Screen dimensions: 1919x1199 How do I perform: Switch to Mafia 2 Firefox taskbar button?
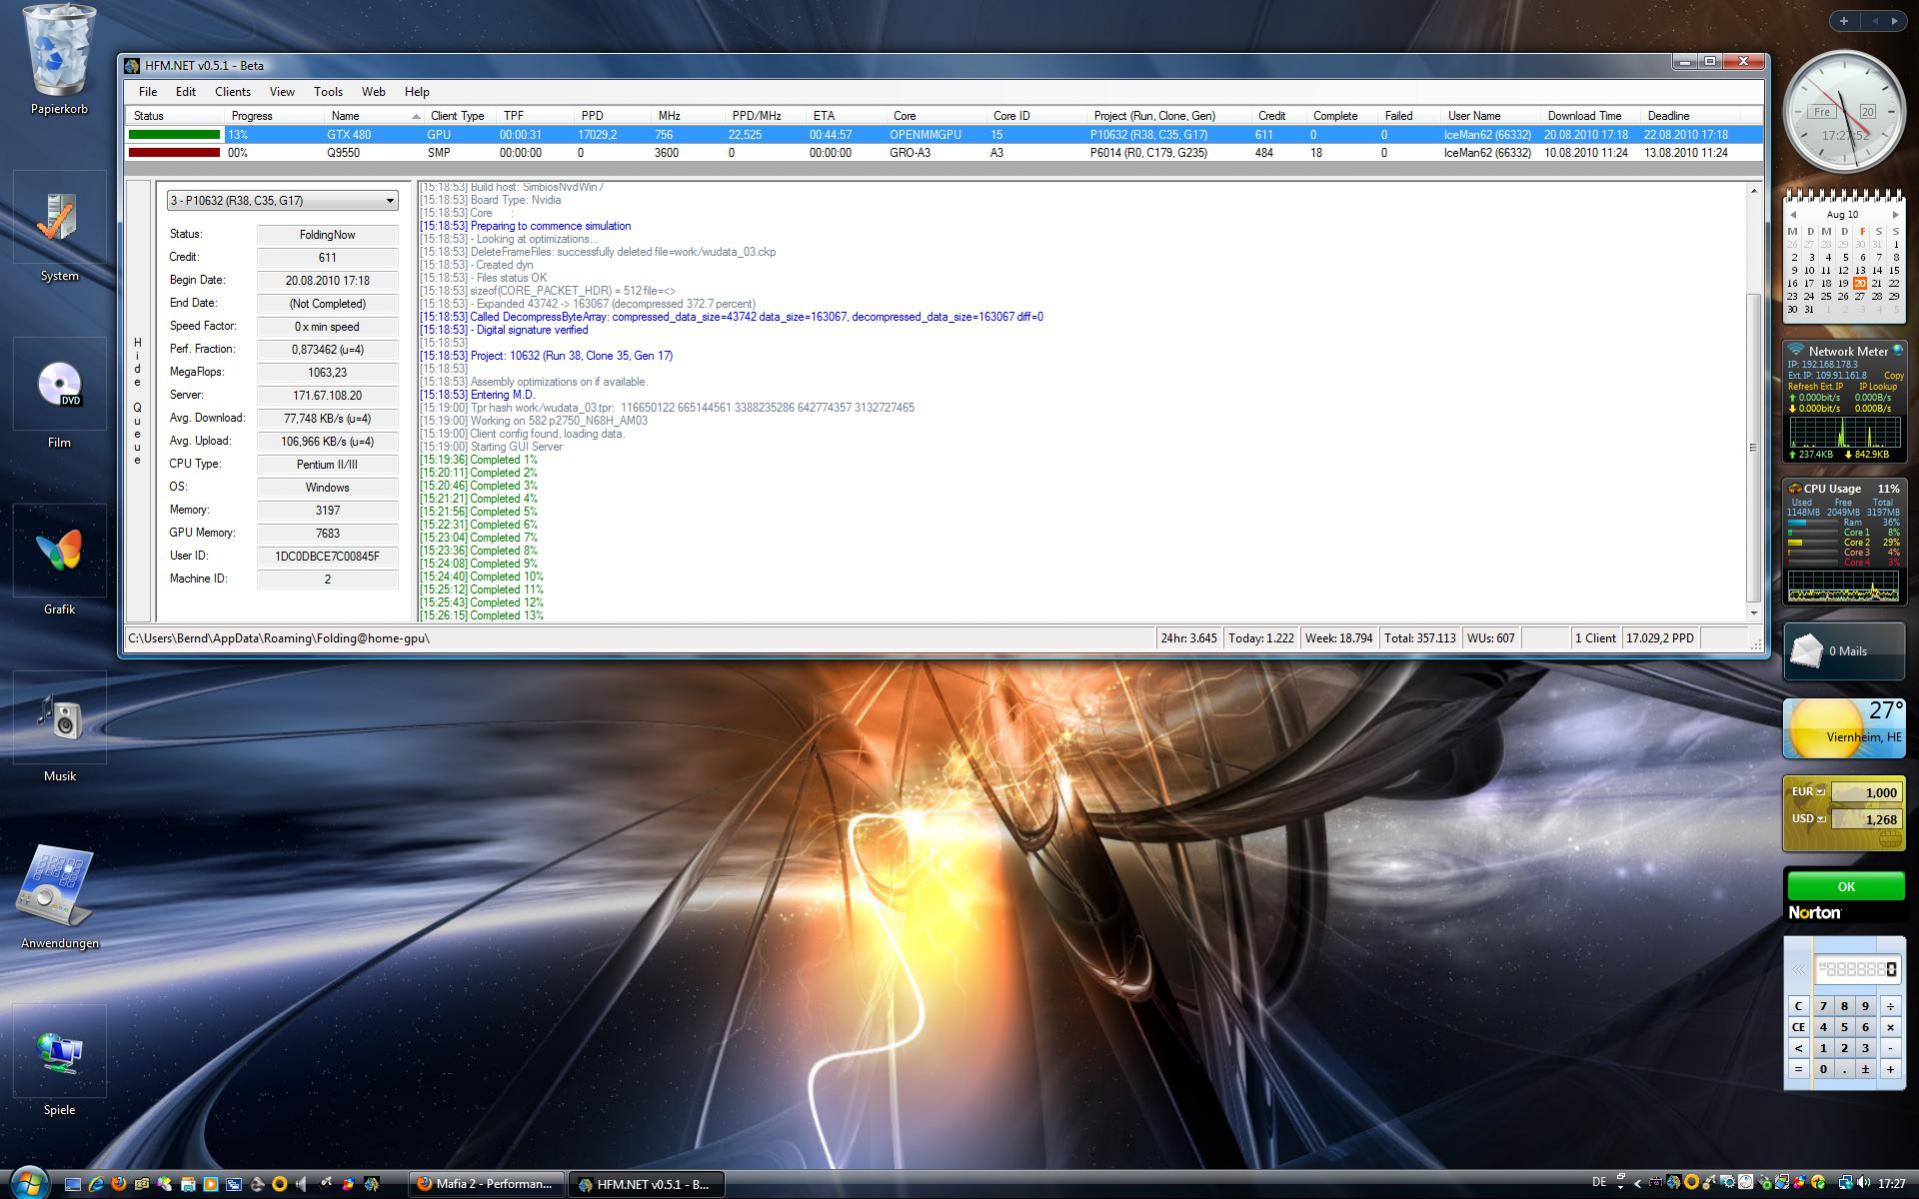tap(487, 1184)
